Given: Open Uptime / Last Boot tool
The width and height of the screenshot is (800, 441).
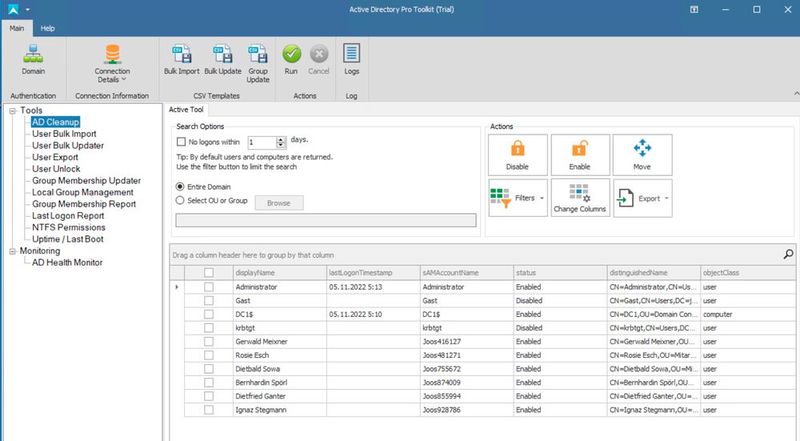Looking at the screenshot, I should pos(68,239).
